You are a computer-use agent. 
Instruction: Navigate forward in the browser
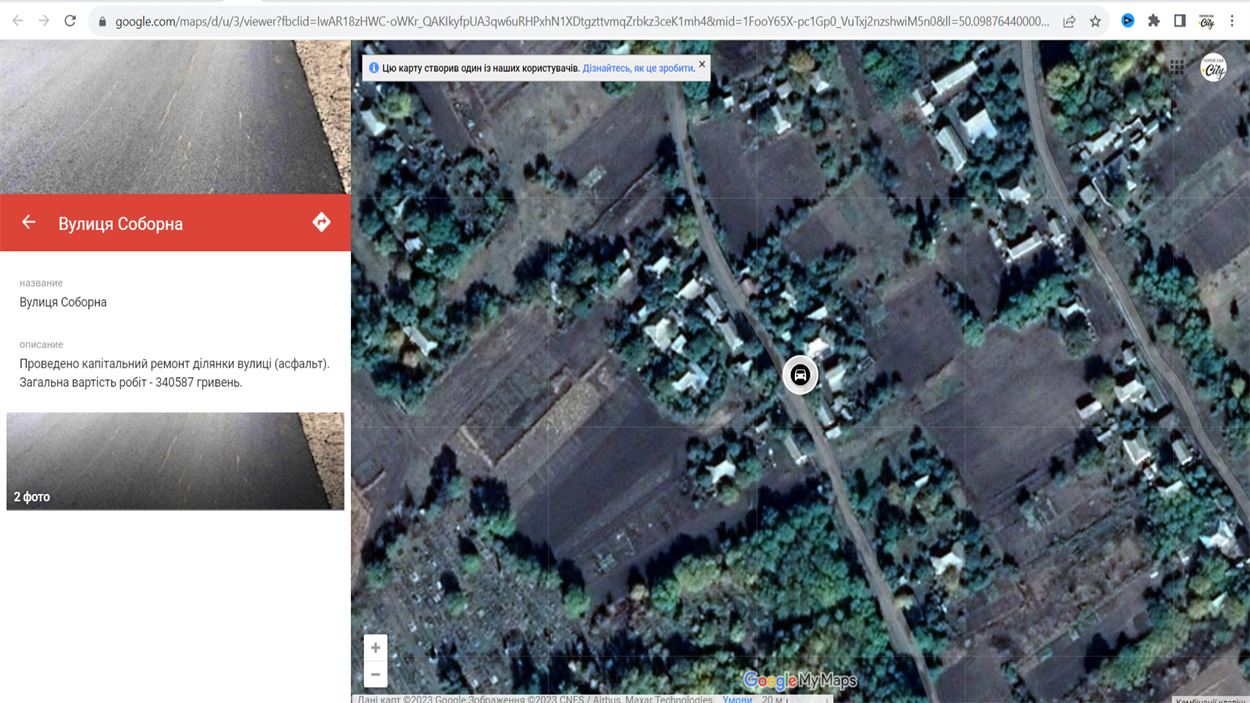[44, 21]
